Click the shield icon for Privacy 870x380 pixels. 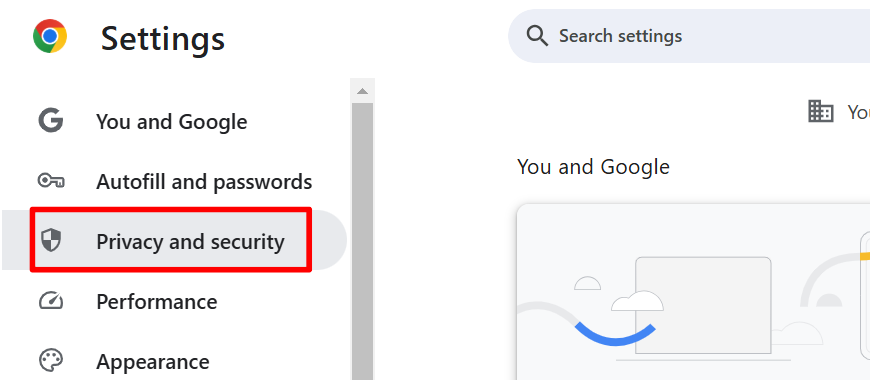click(51, 241)
